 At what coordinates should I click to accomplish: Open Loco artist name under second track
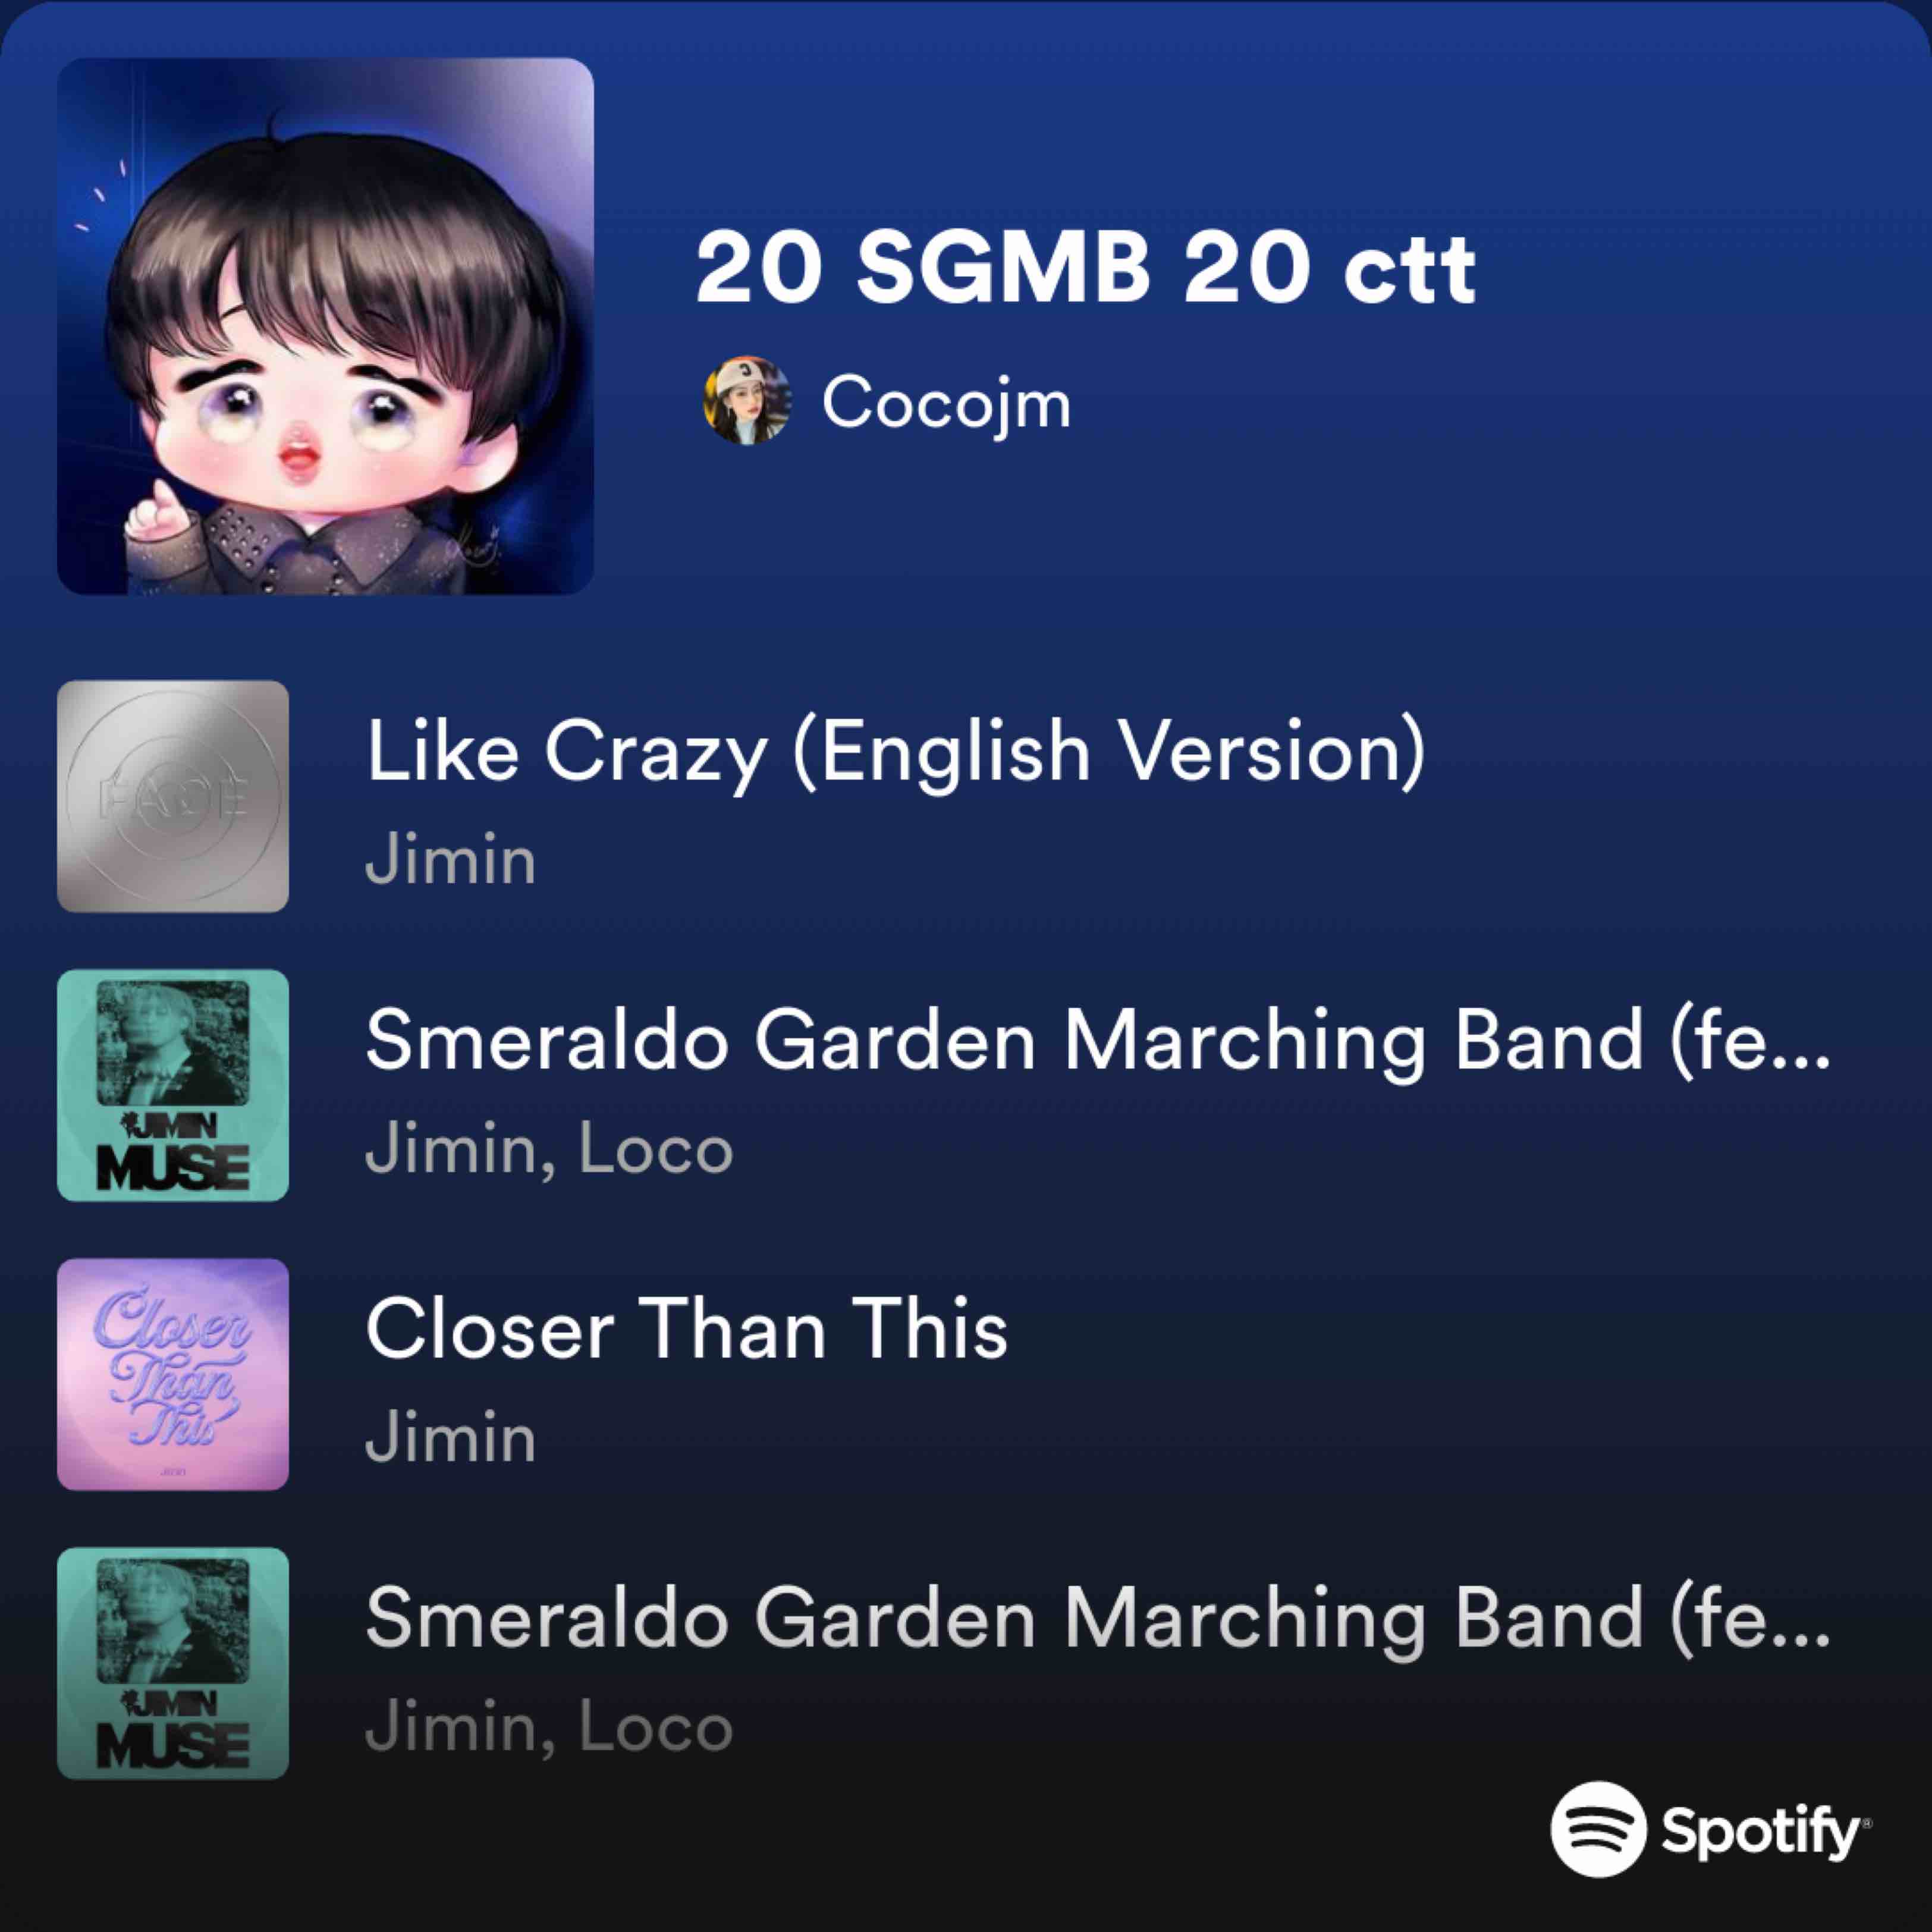click(x=656, y=1150)
